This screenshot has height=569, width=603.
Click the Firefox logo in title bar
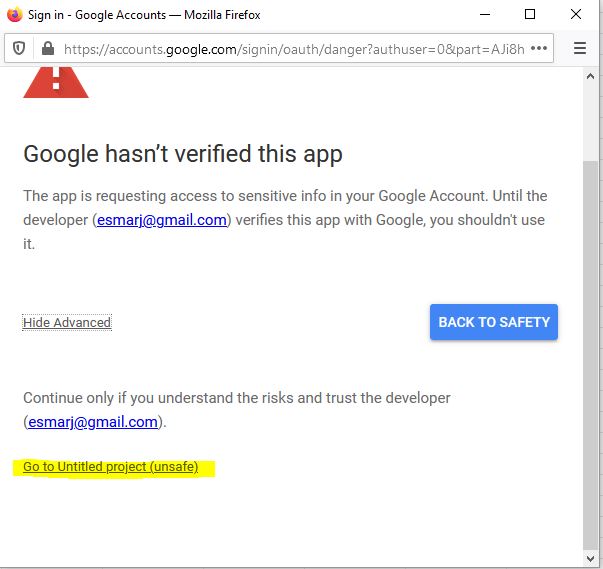point(14,15)
